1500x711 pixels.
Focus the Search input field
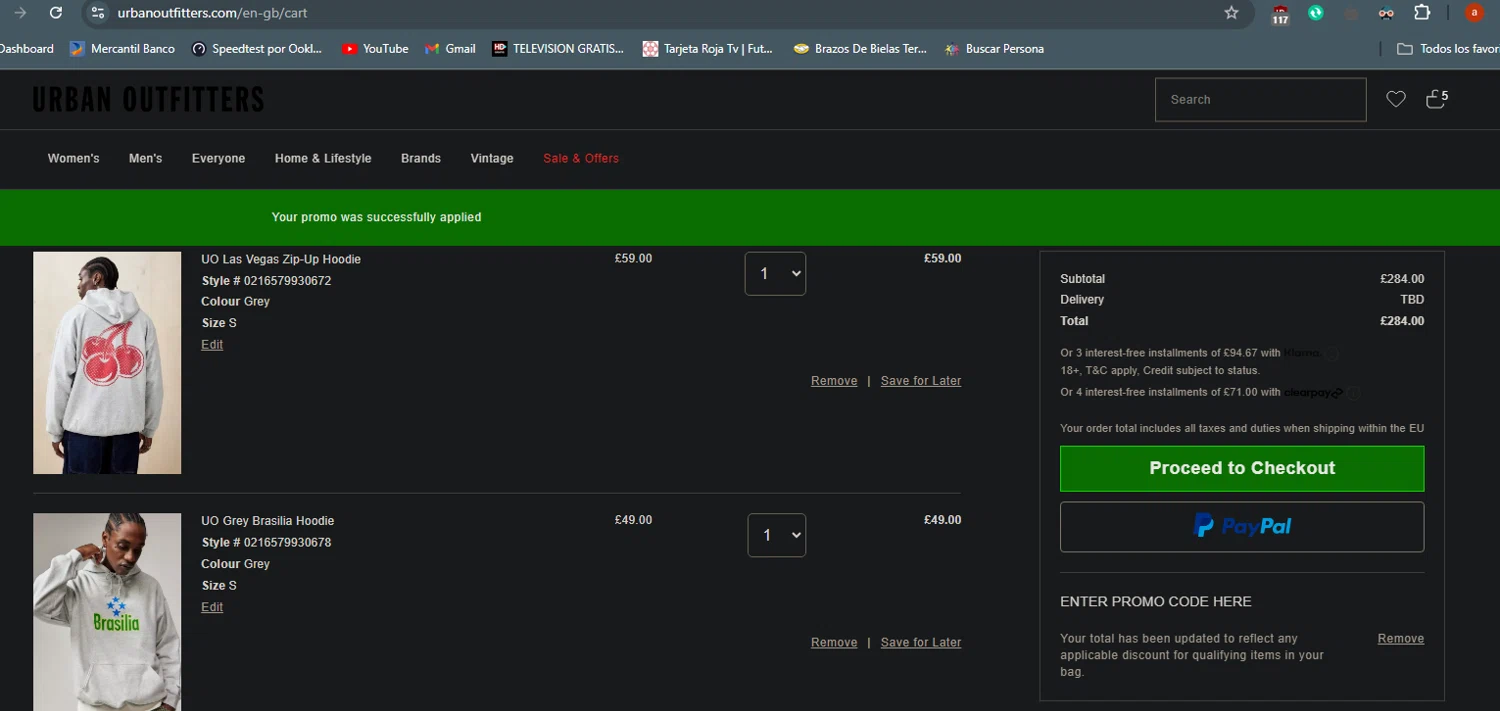[1260, 100]
